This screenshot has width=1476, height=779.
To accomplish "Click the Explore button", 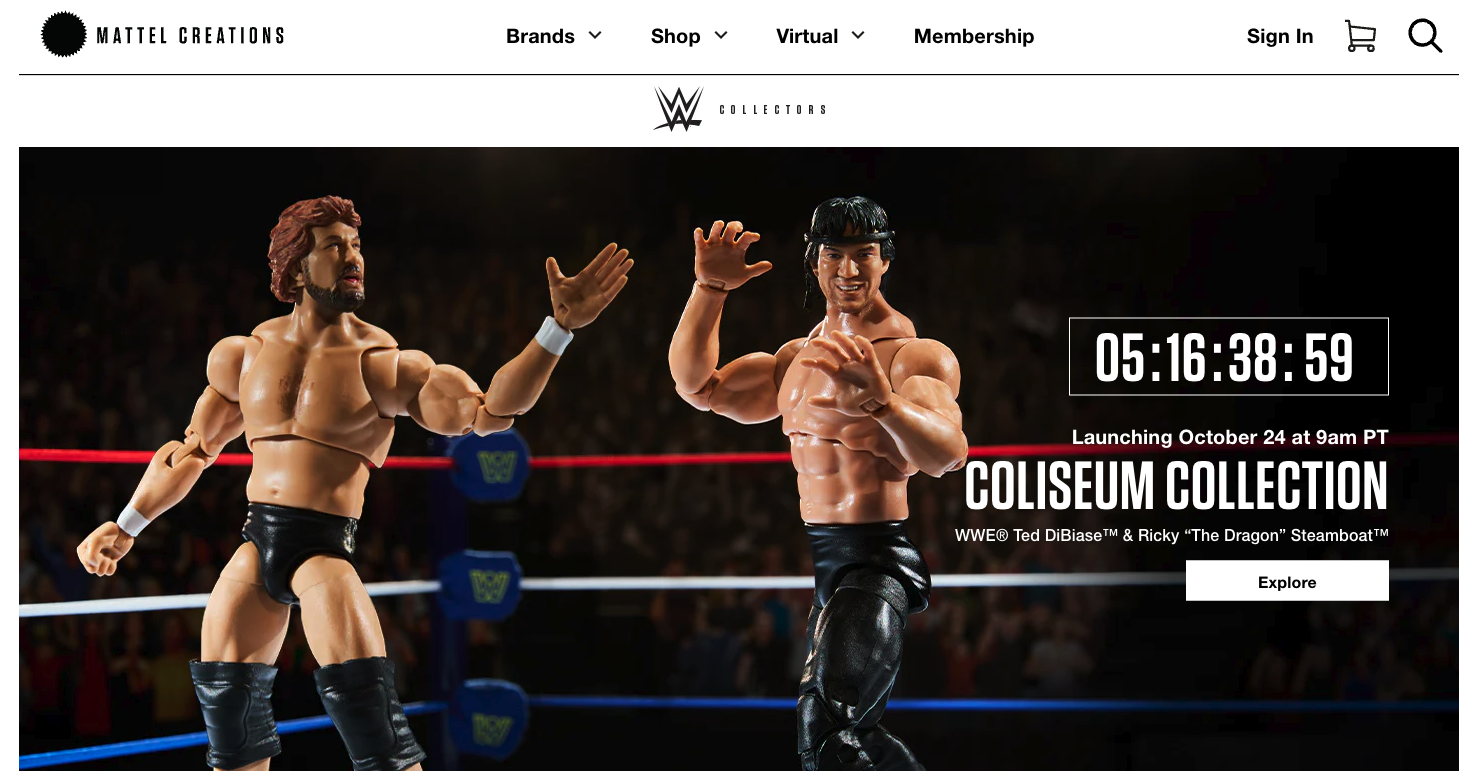I will (x=1287, y=581).
